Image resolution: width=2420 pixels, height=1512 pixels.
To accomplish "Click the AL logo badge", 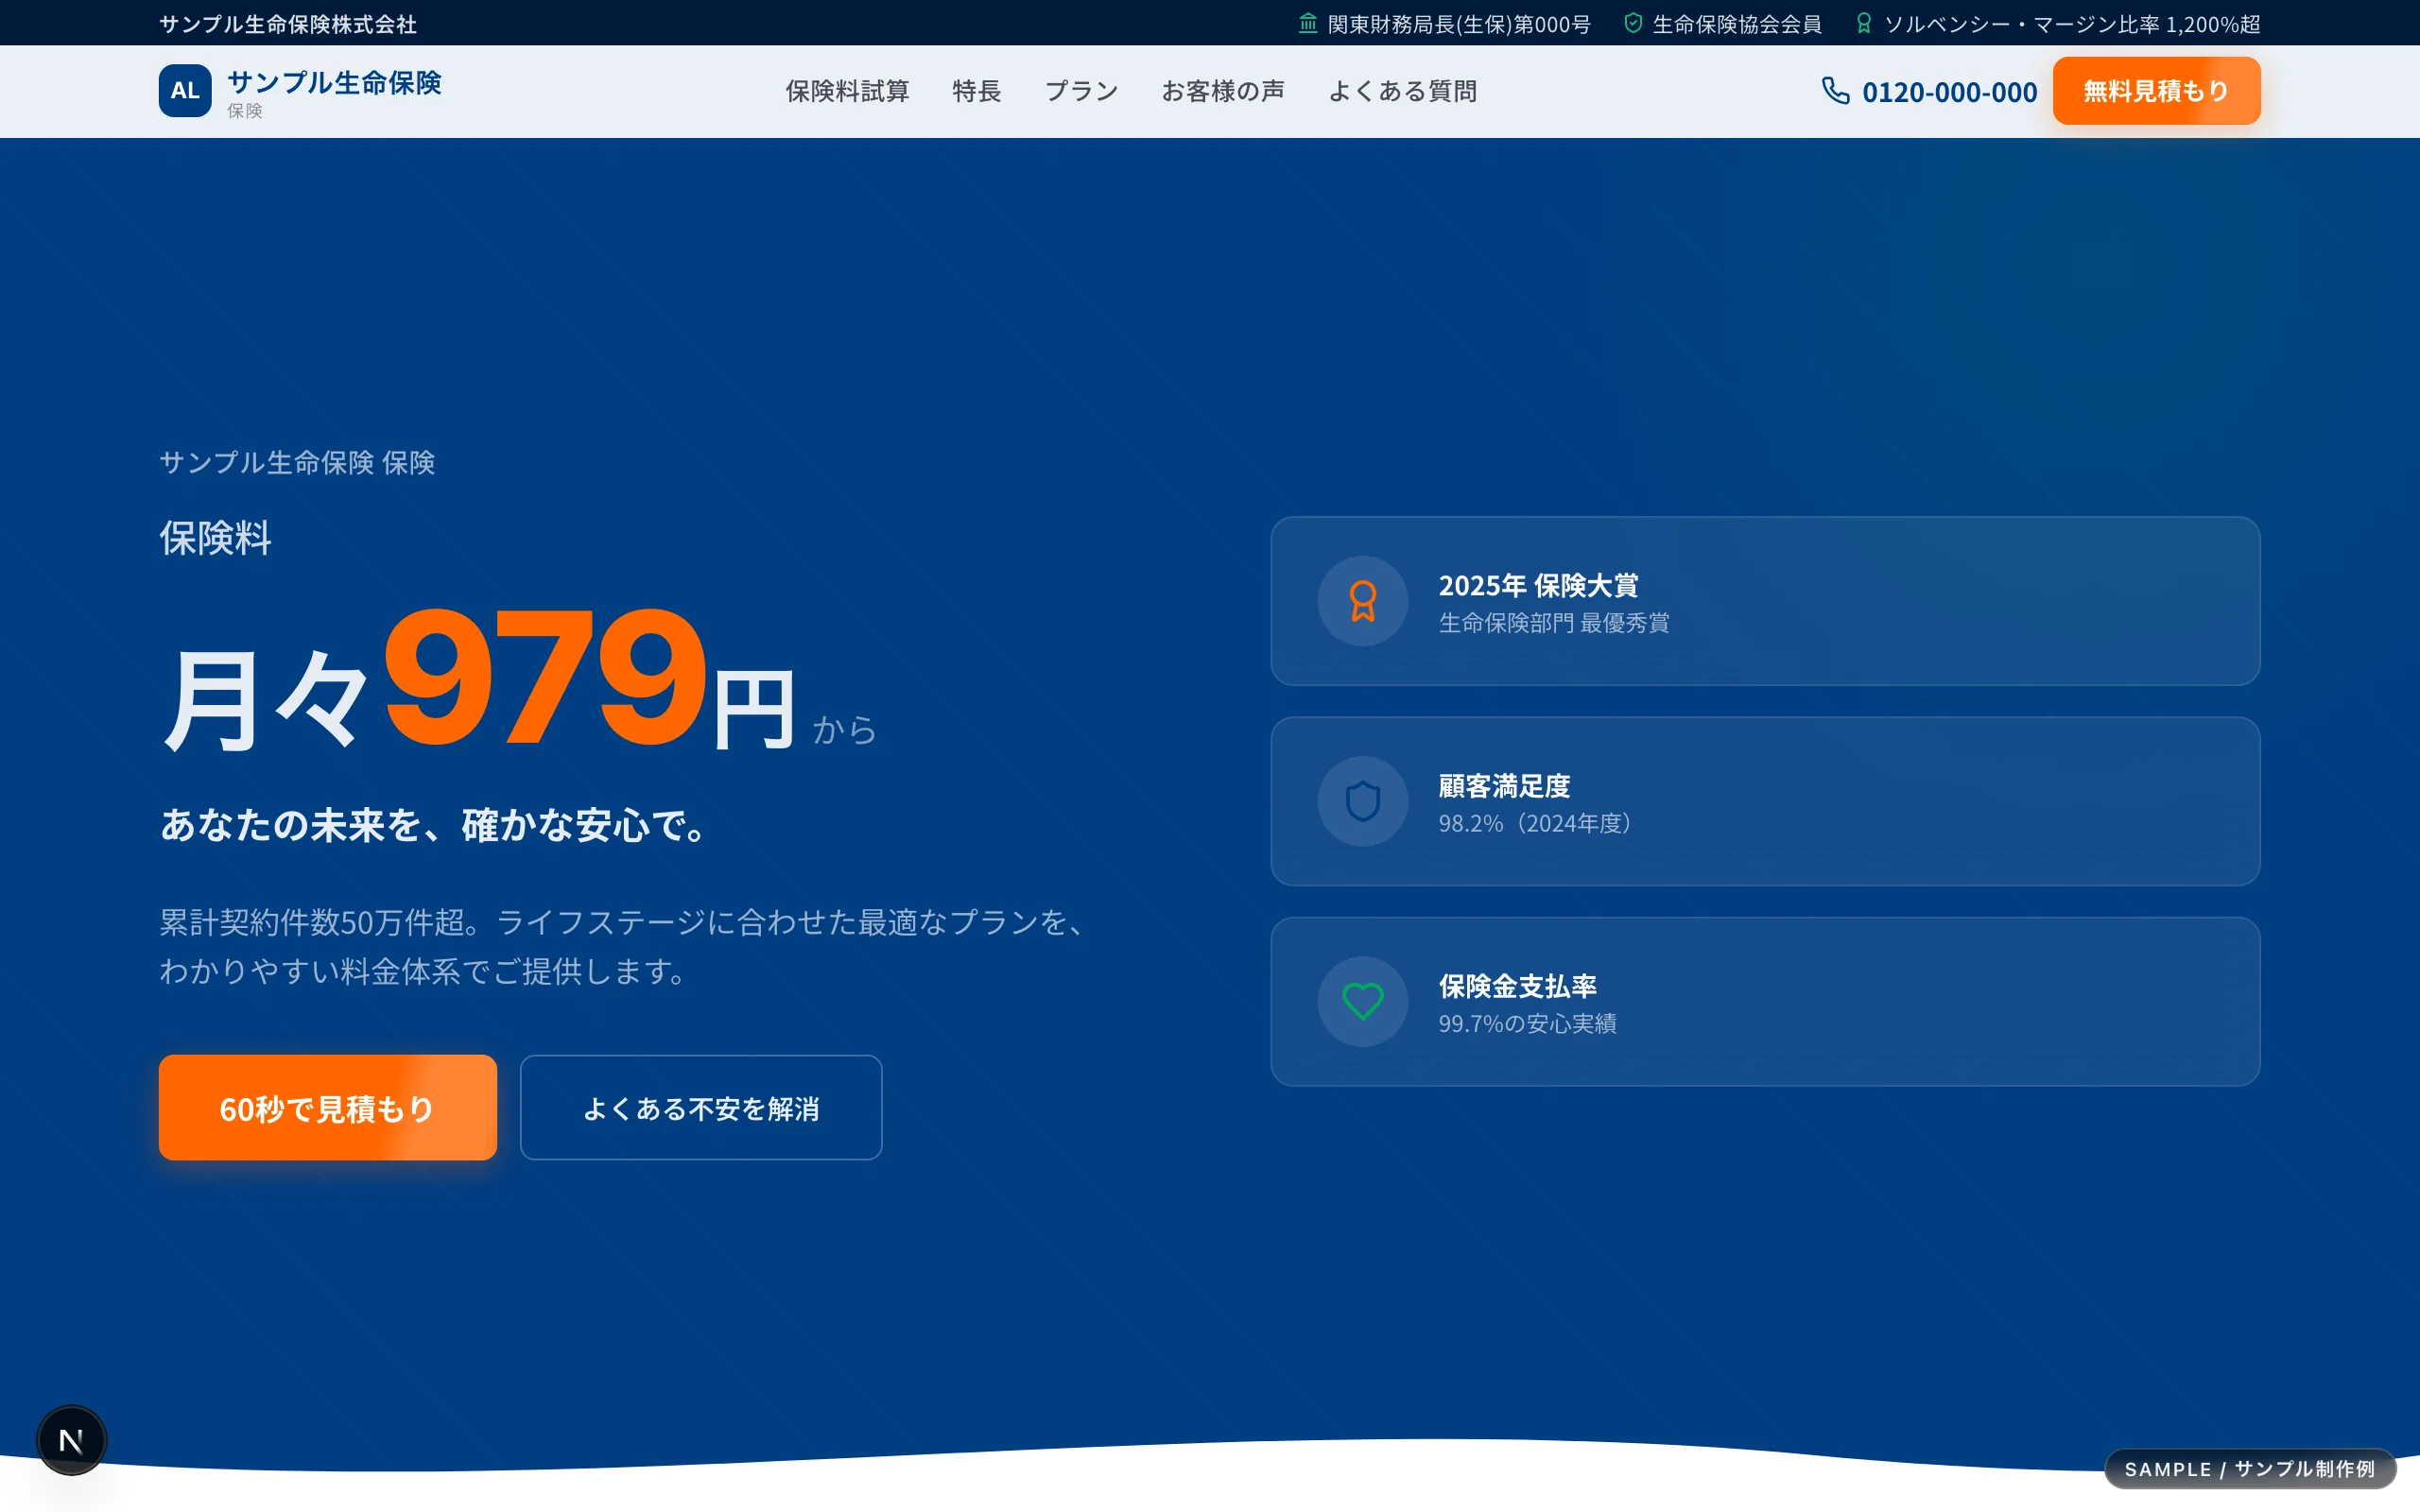I will [x=185, y=91].
